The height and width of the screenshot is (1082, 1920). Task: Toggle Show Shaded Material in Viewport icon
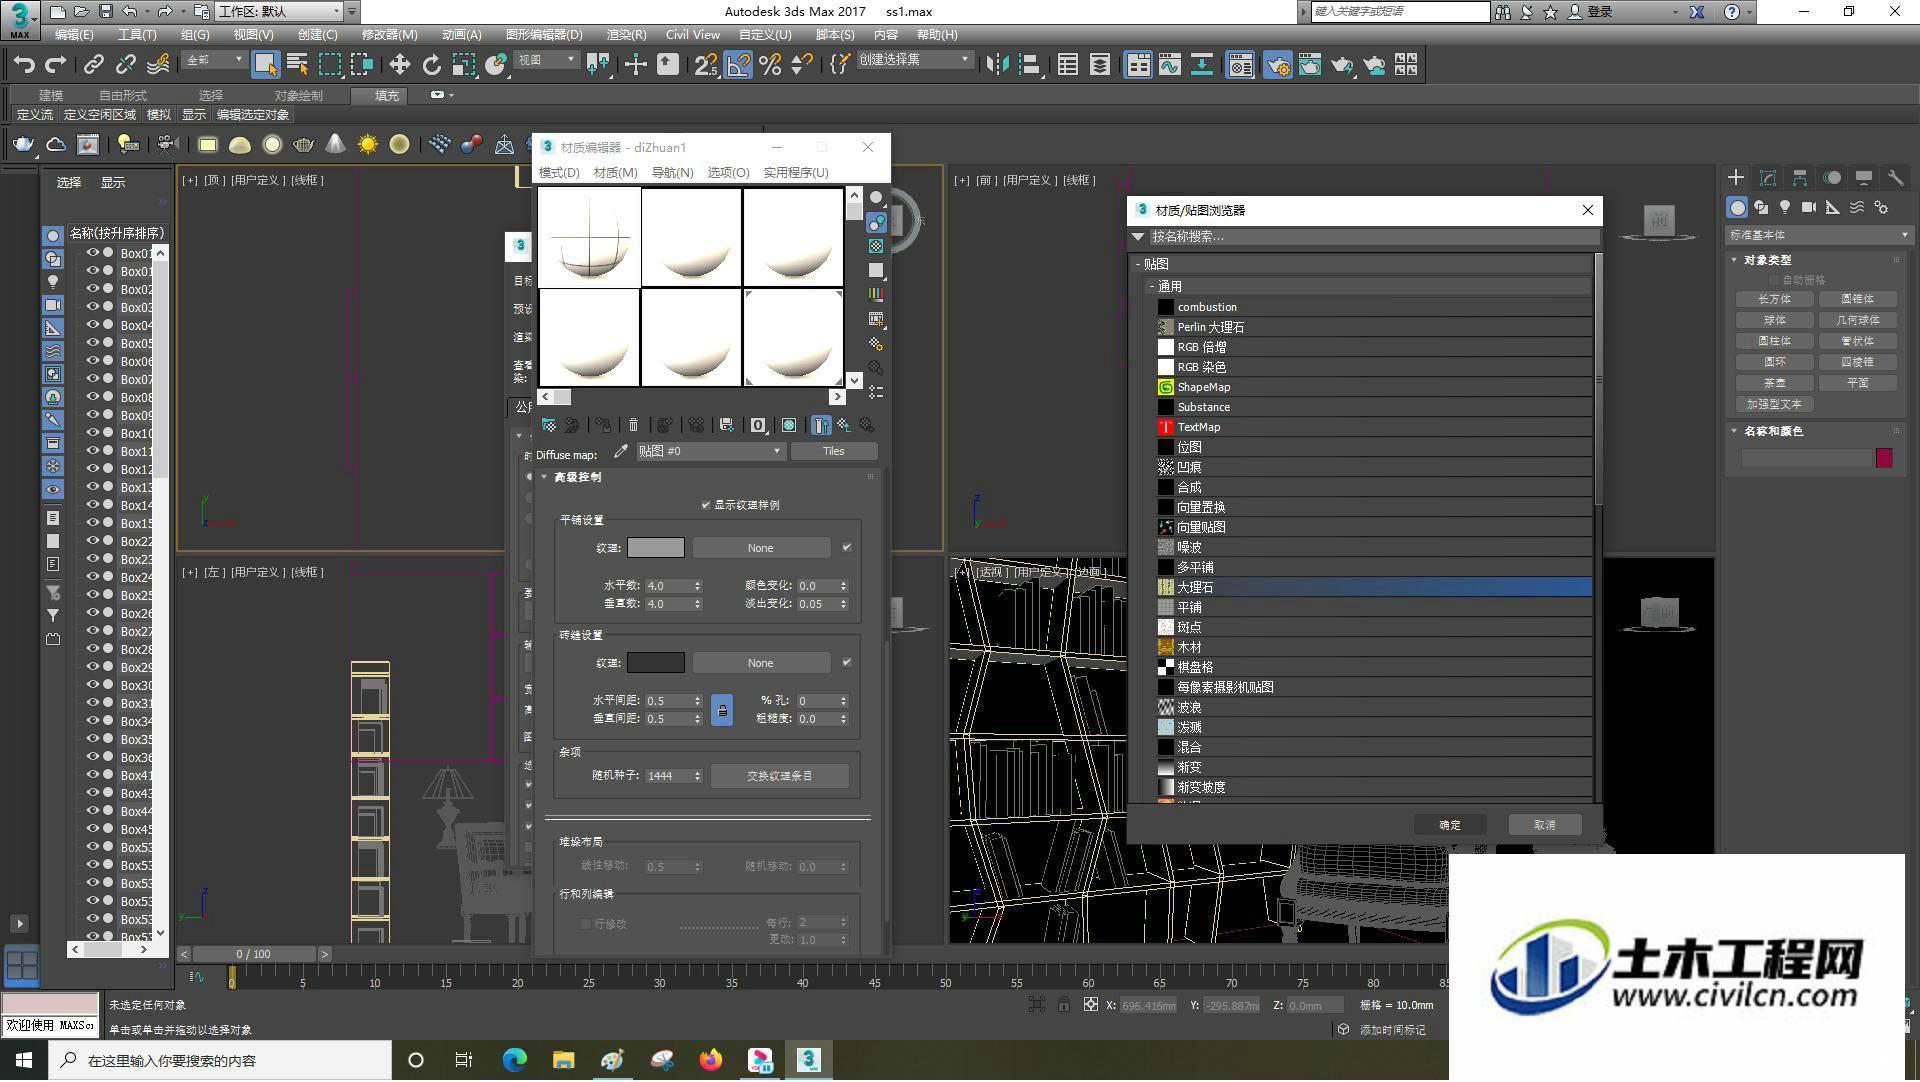[x=789, y=425]
